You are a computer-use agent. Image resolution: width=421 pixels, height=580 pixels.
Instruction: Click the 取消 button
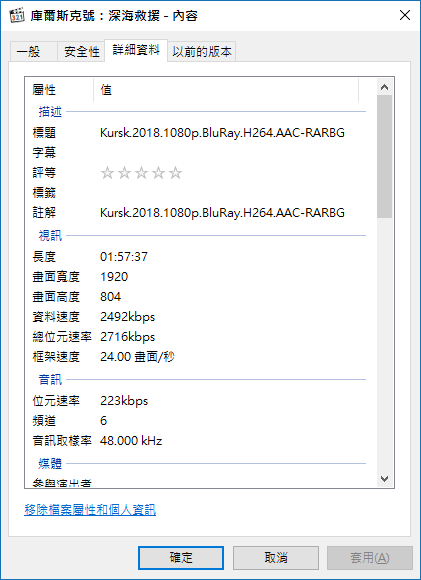pyautogui.click(x=276, y=558)
